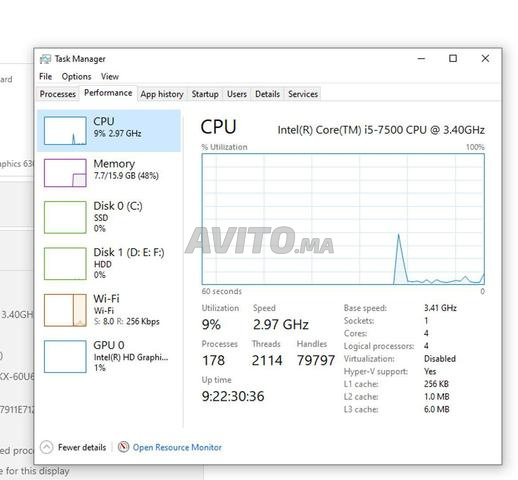Click the Threads count 2114

point(267,360)
